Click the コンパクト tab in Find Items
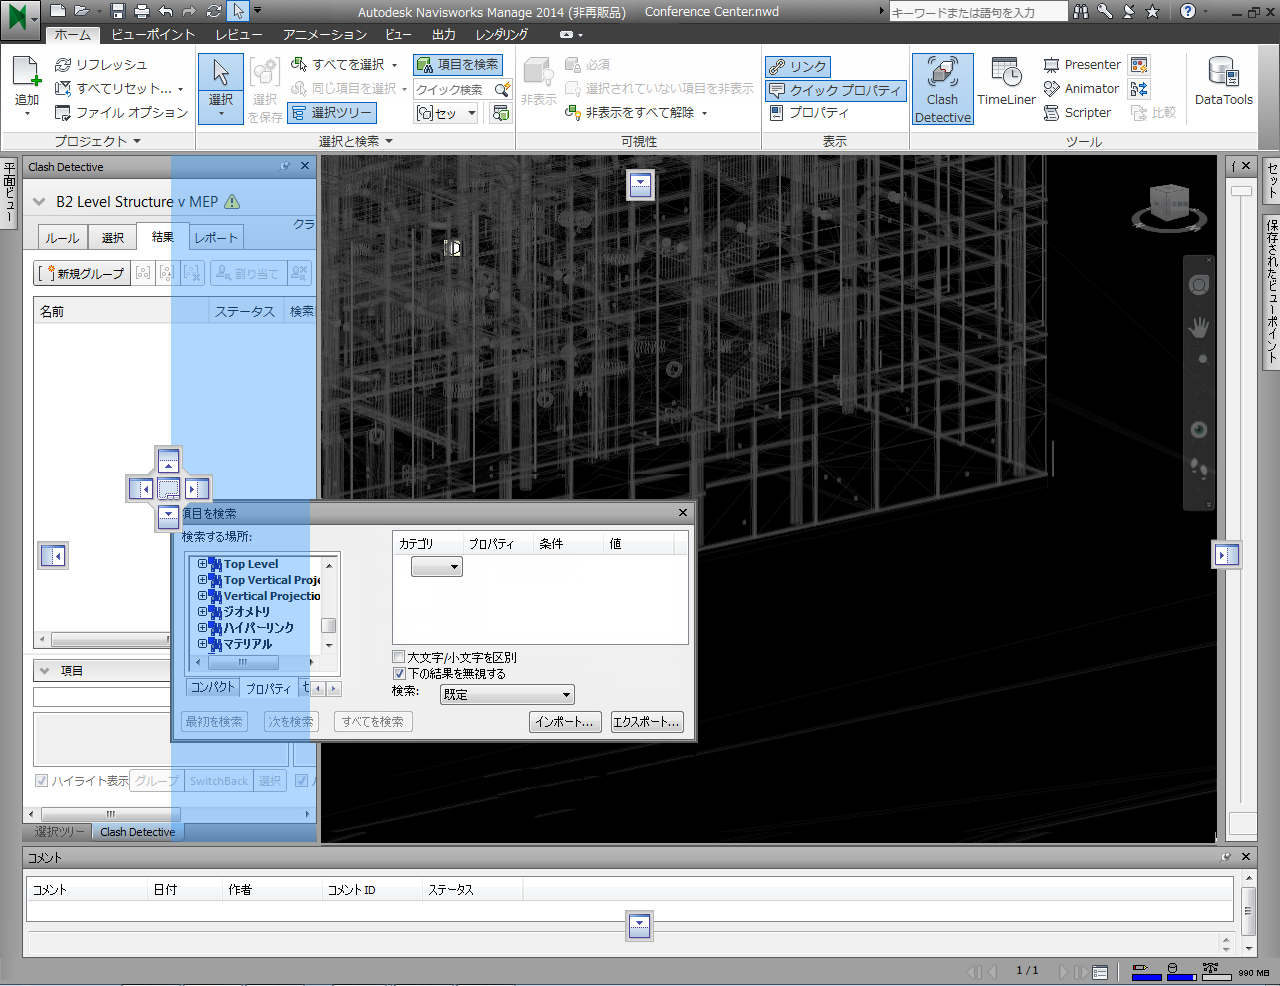Screen dimensions: 1280x986 pyautogui.click(x=213, y=688)
